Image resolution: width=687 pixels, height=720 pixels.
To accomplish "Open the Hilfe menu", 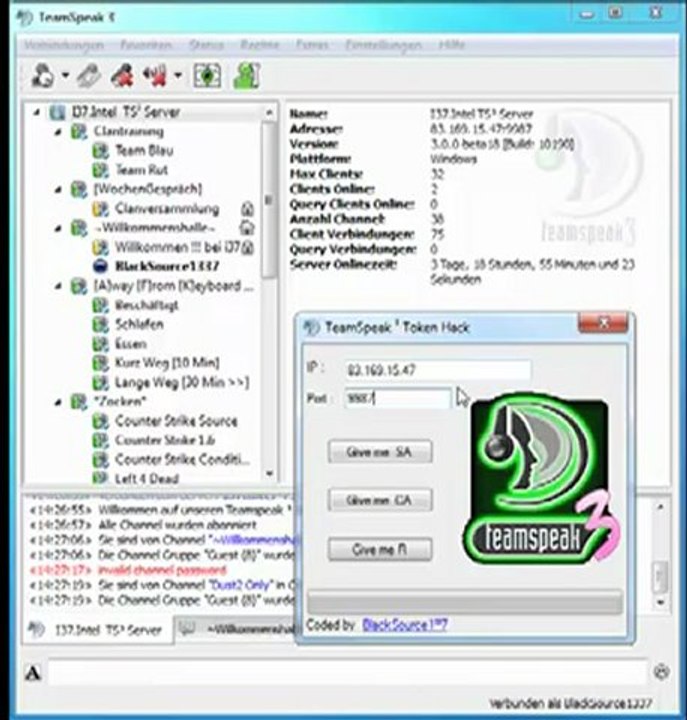I will 452,45.
